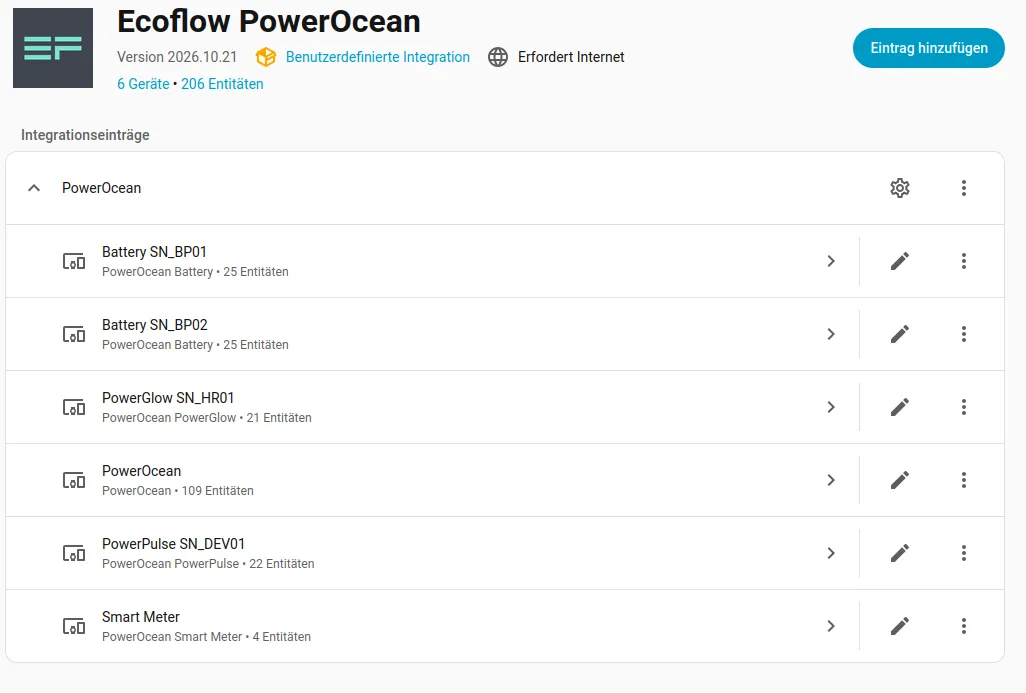Open overflow menu for PowerOcean 109 Entitäten row
This screenshot has height=693, width=1026.
[964, 480]
